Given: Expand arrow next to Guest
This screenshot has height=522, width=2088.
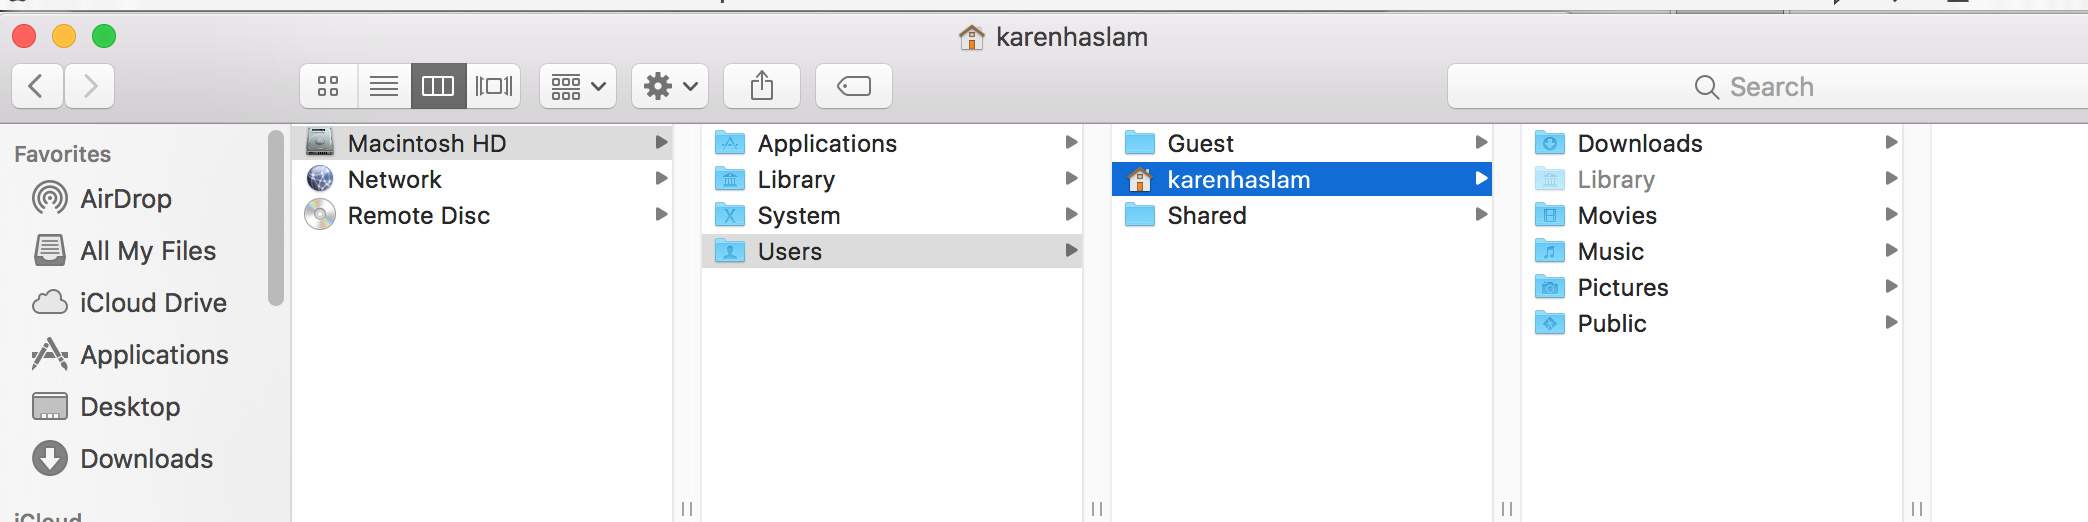Looking at the screenshot, I should click(1481, 142).
